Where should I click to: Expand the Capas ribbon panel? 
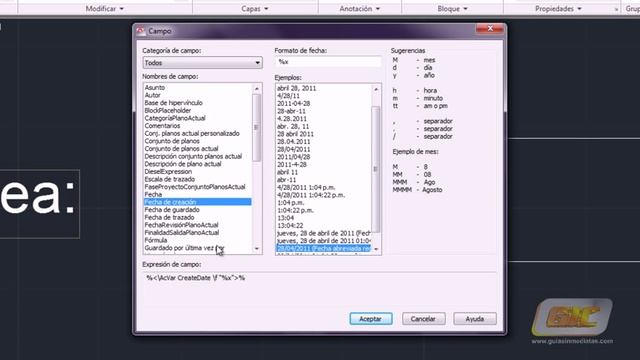[255, 9]
